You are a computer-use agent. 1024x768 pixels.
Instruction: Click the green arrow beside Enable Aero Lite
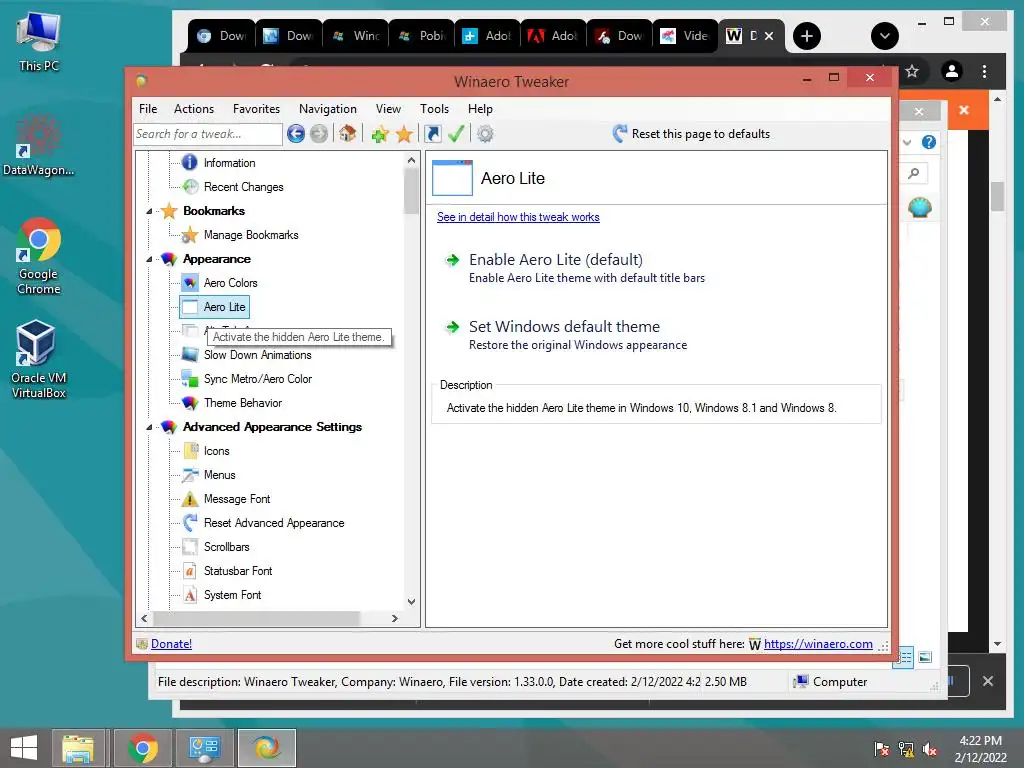(452, 261)
